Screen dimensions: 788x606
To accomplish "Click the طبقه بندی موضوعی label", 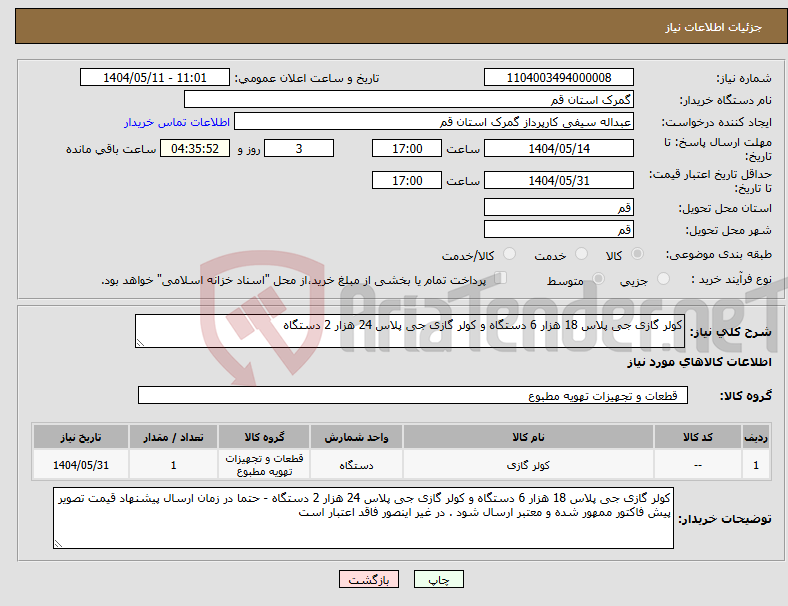I will point(719,254).
